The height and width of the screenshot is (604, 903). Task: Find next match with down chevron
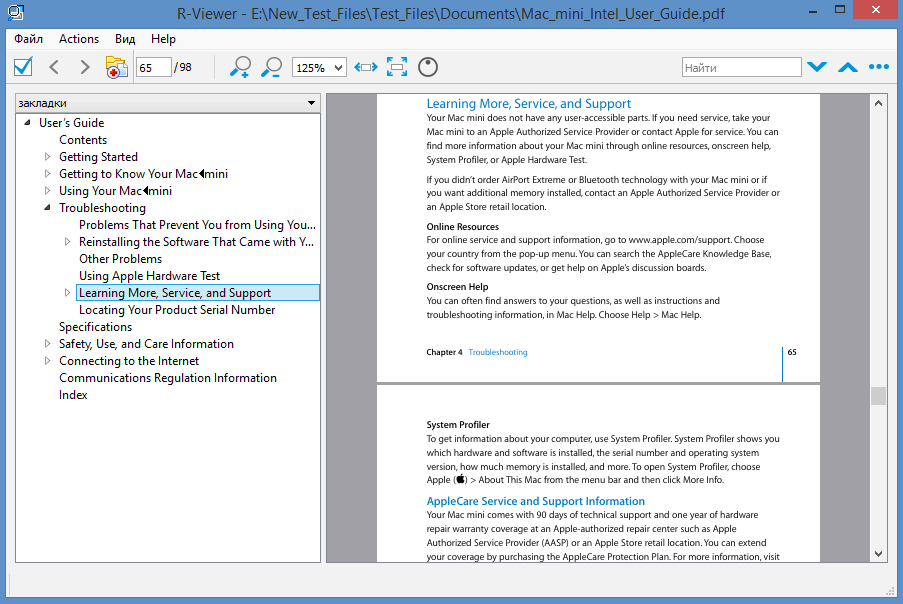817,67
